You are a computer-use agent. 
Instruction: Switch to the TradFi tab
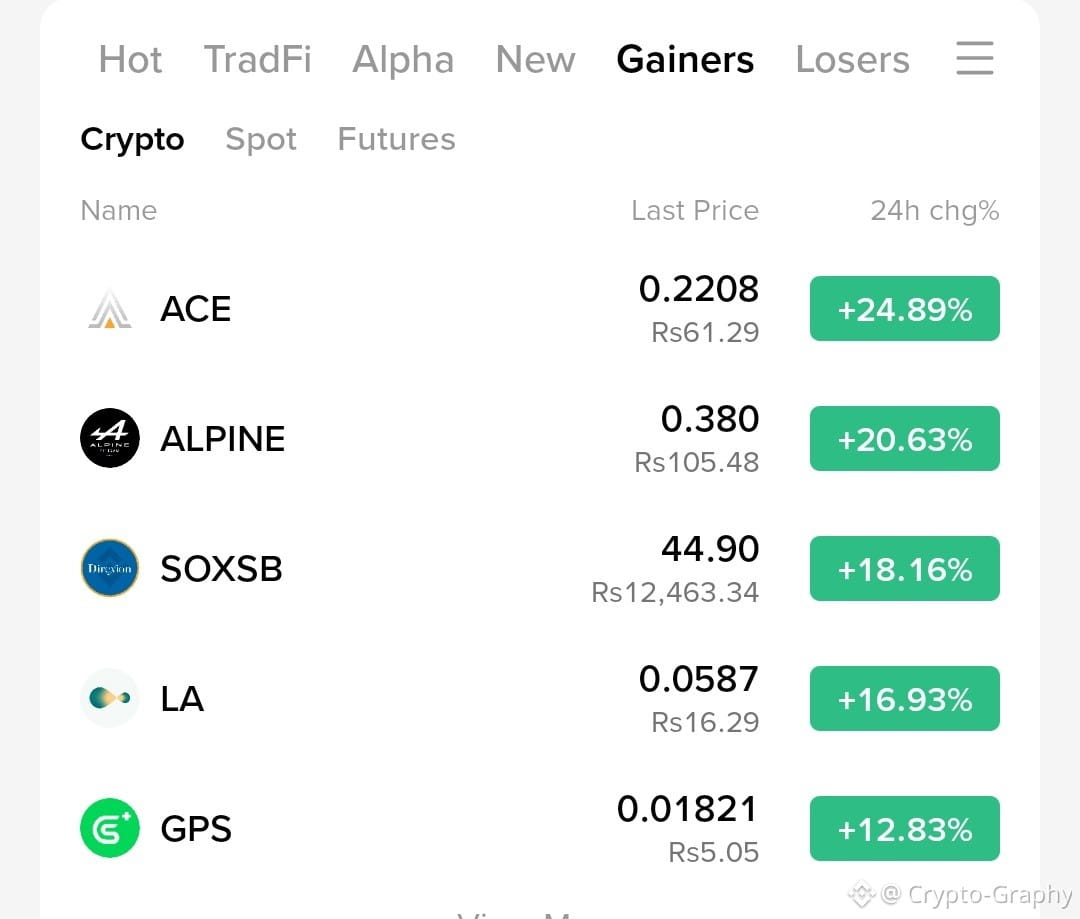pos(258,59)
